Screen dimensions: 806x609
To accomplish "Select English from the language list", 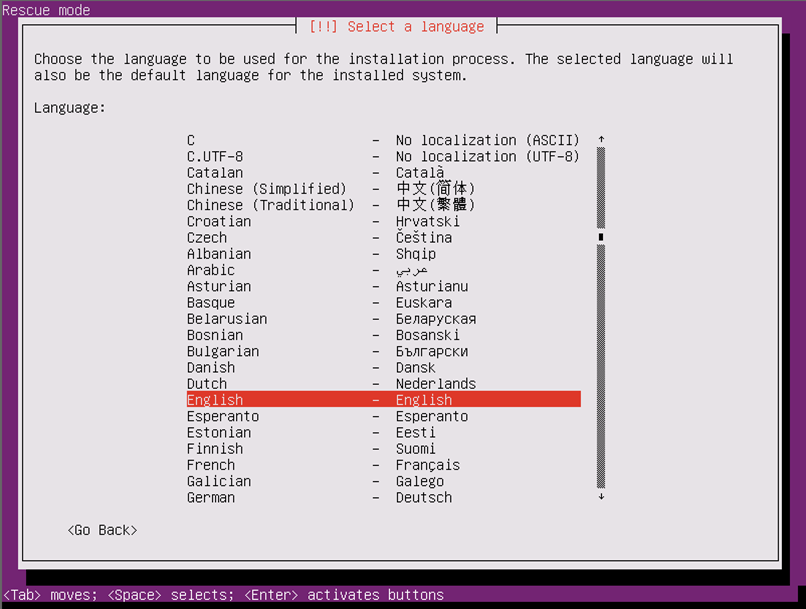I will 383,400.
